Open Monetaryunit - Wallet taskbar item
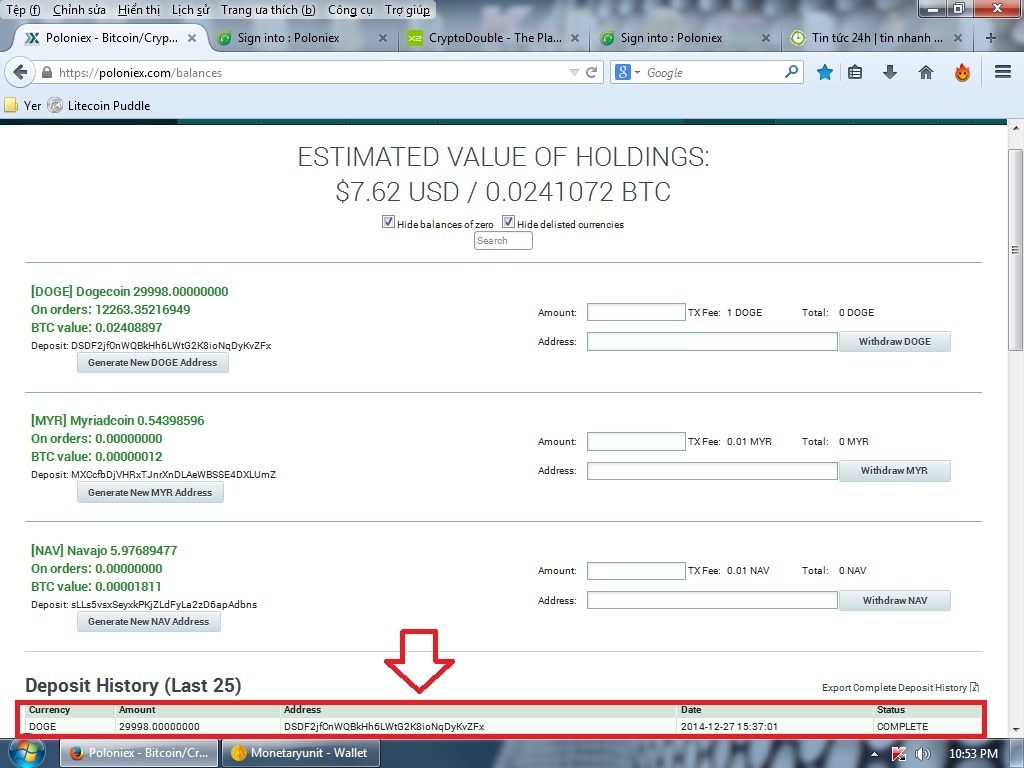The height and width of the screenshot is (768, 1024). click(302, 753)
